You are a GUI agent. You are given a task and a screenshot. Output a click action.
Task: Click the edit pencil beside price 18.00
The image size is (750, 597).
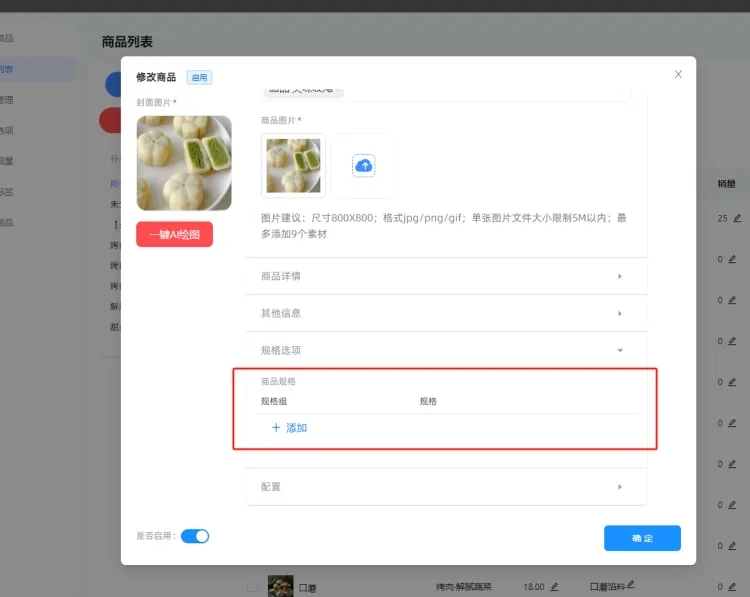554,586
